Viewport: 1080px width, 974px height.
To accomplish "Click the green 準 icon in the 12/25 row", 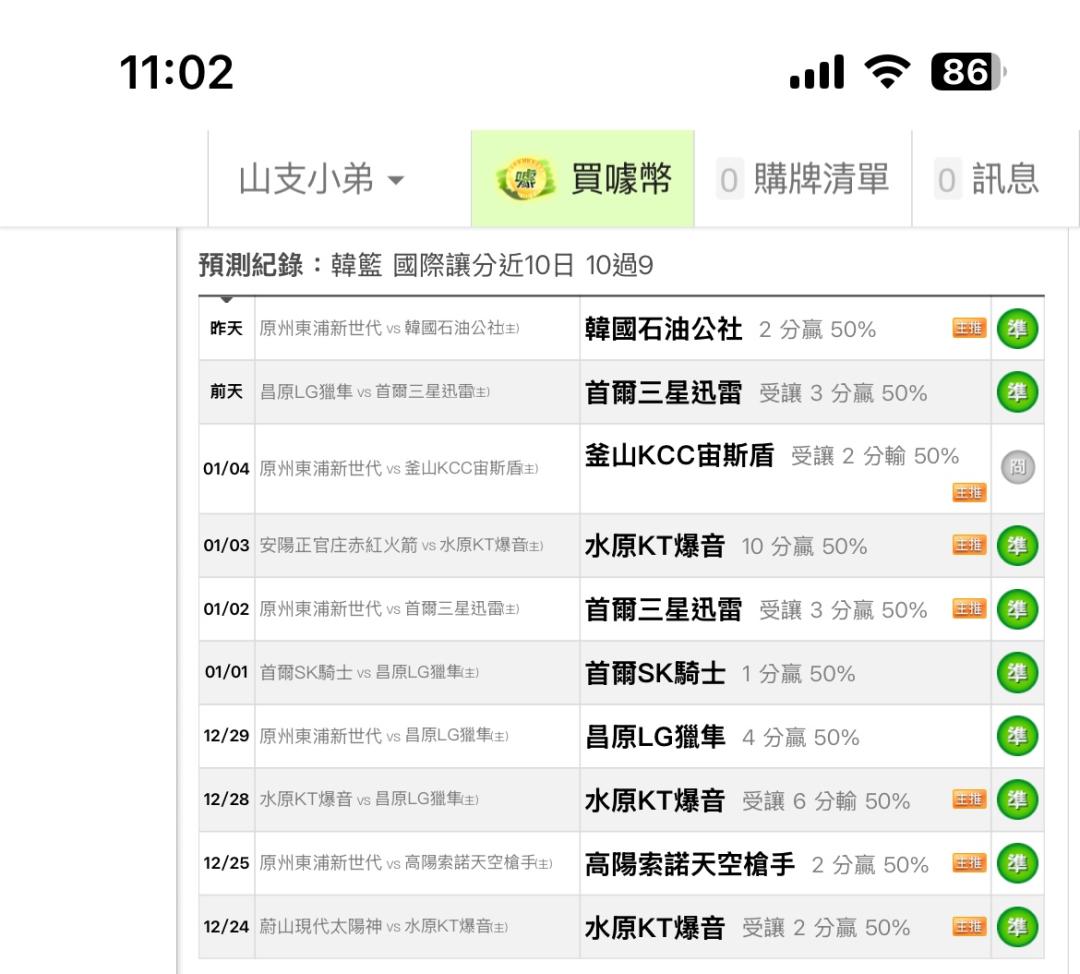I will (1017, 863).
